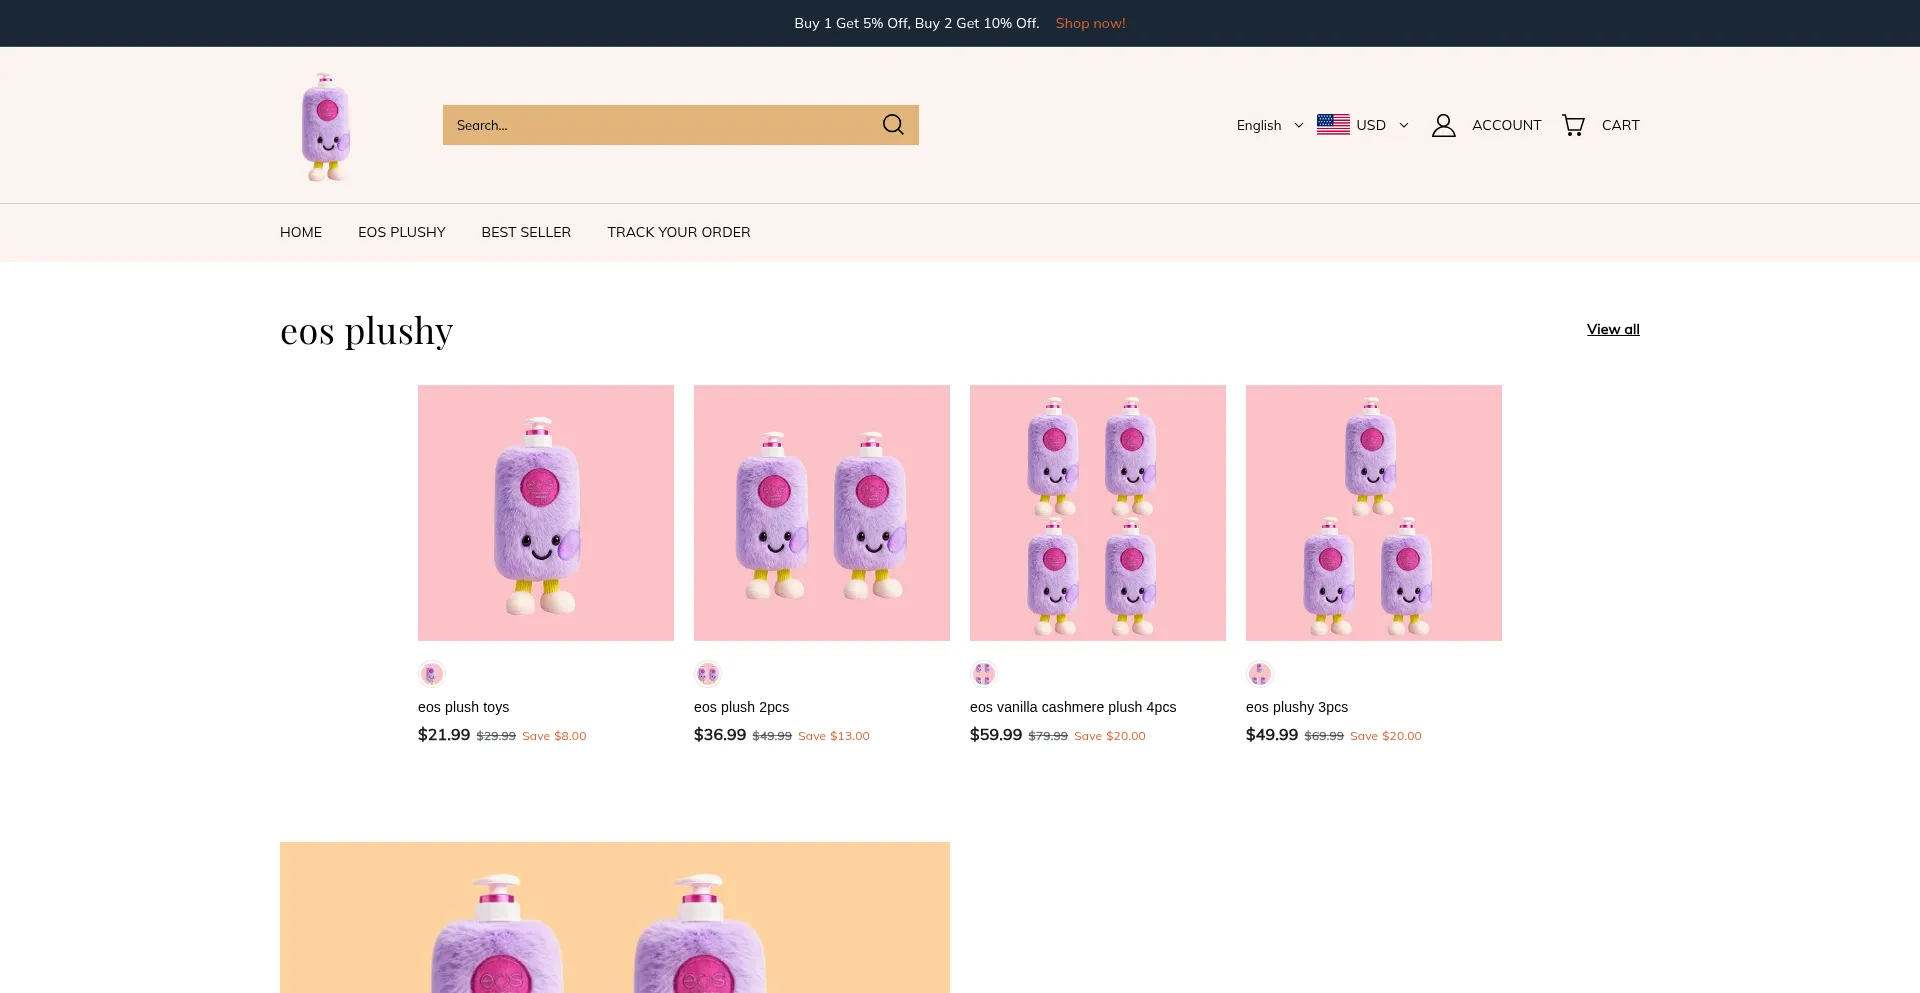Open the eos plushy 3pcs product title
This screenshot has height=993, width=1920.
tap(1296, 707)
